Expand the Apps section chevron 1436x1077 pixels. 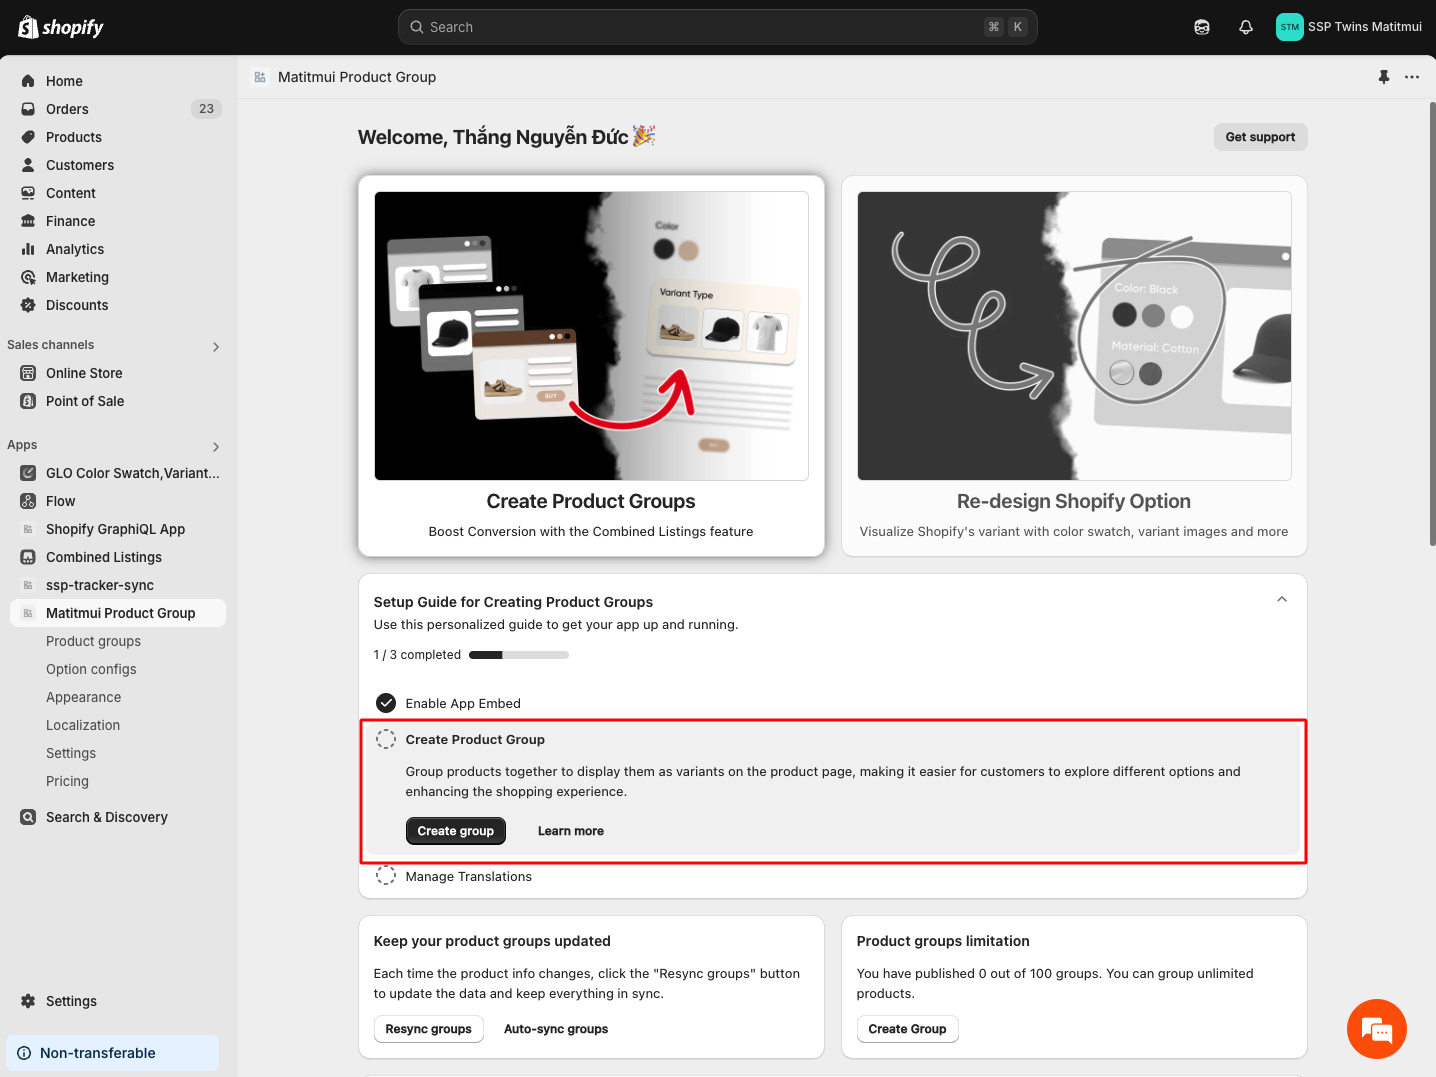tap(216, 447)
